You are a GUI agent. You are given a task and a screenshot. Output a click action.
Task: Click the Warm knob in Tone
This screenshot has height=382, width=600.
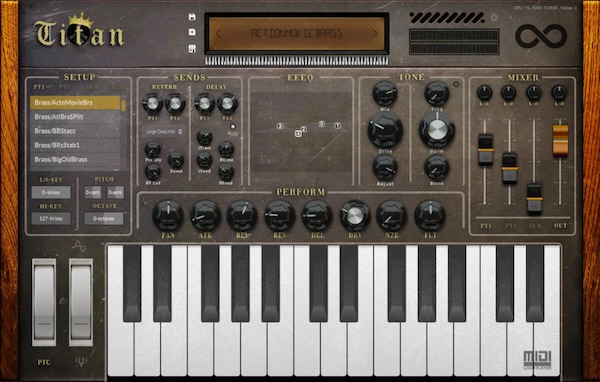[x=437, y=130]
